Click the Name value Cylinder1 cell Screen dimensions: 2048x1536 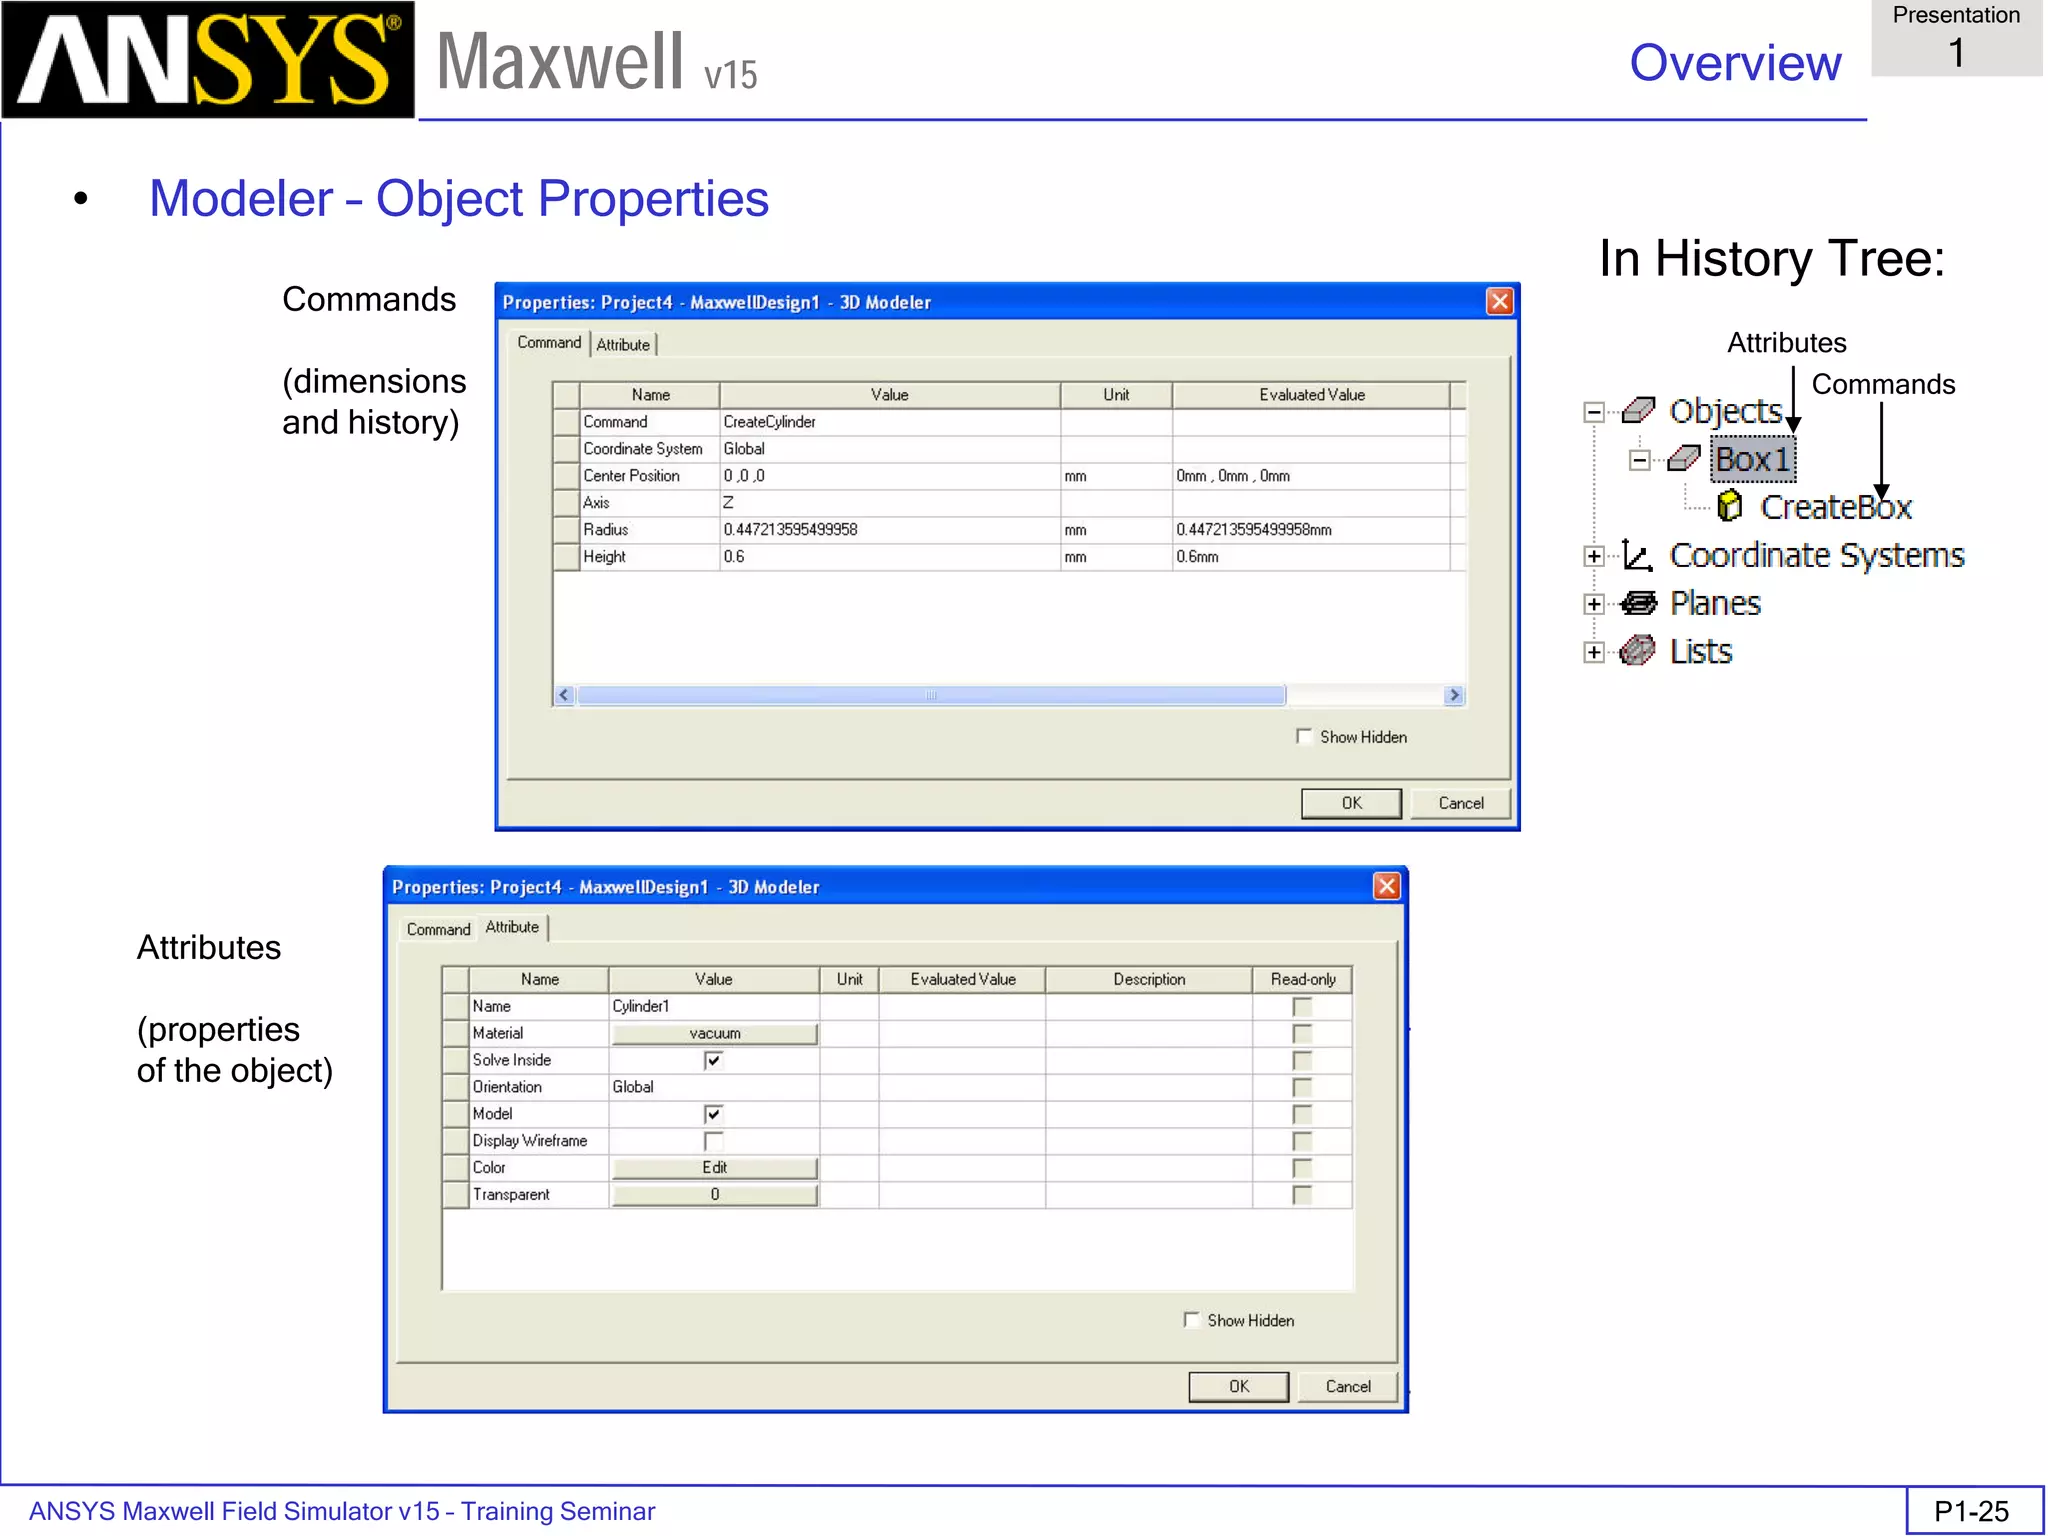(714, 1006)
